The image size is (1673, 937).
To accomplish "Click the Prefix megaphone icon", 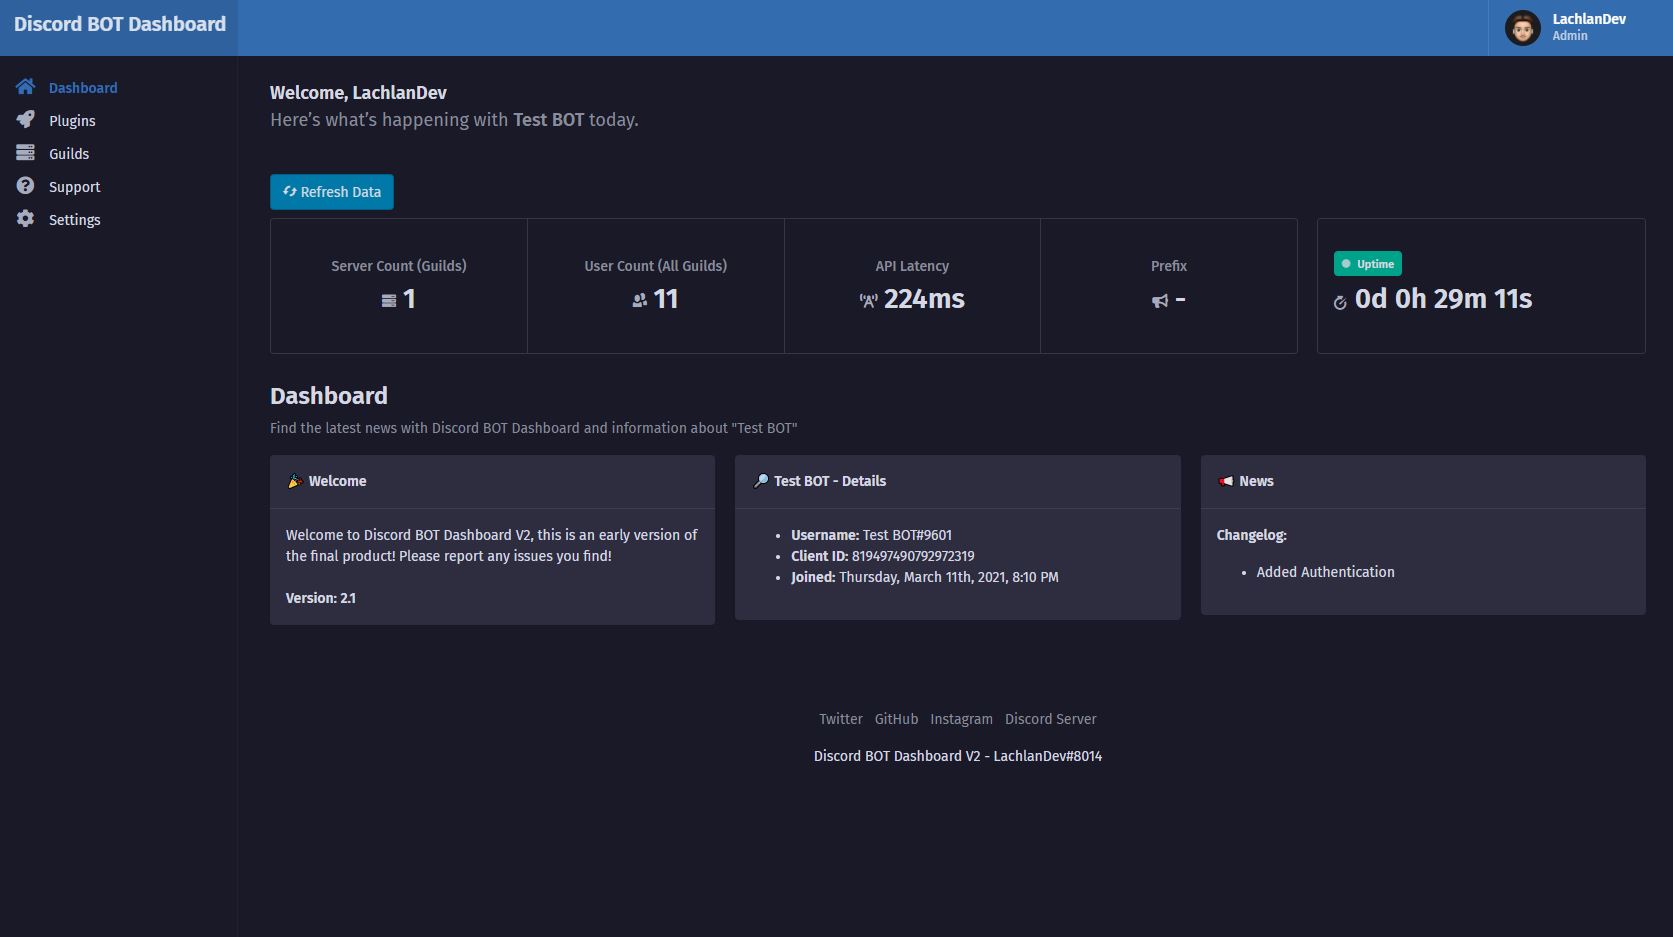I will pyautogui.click(x=1159, y=302).
